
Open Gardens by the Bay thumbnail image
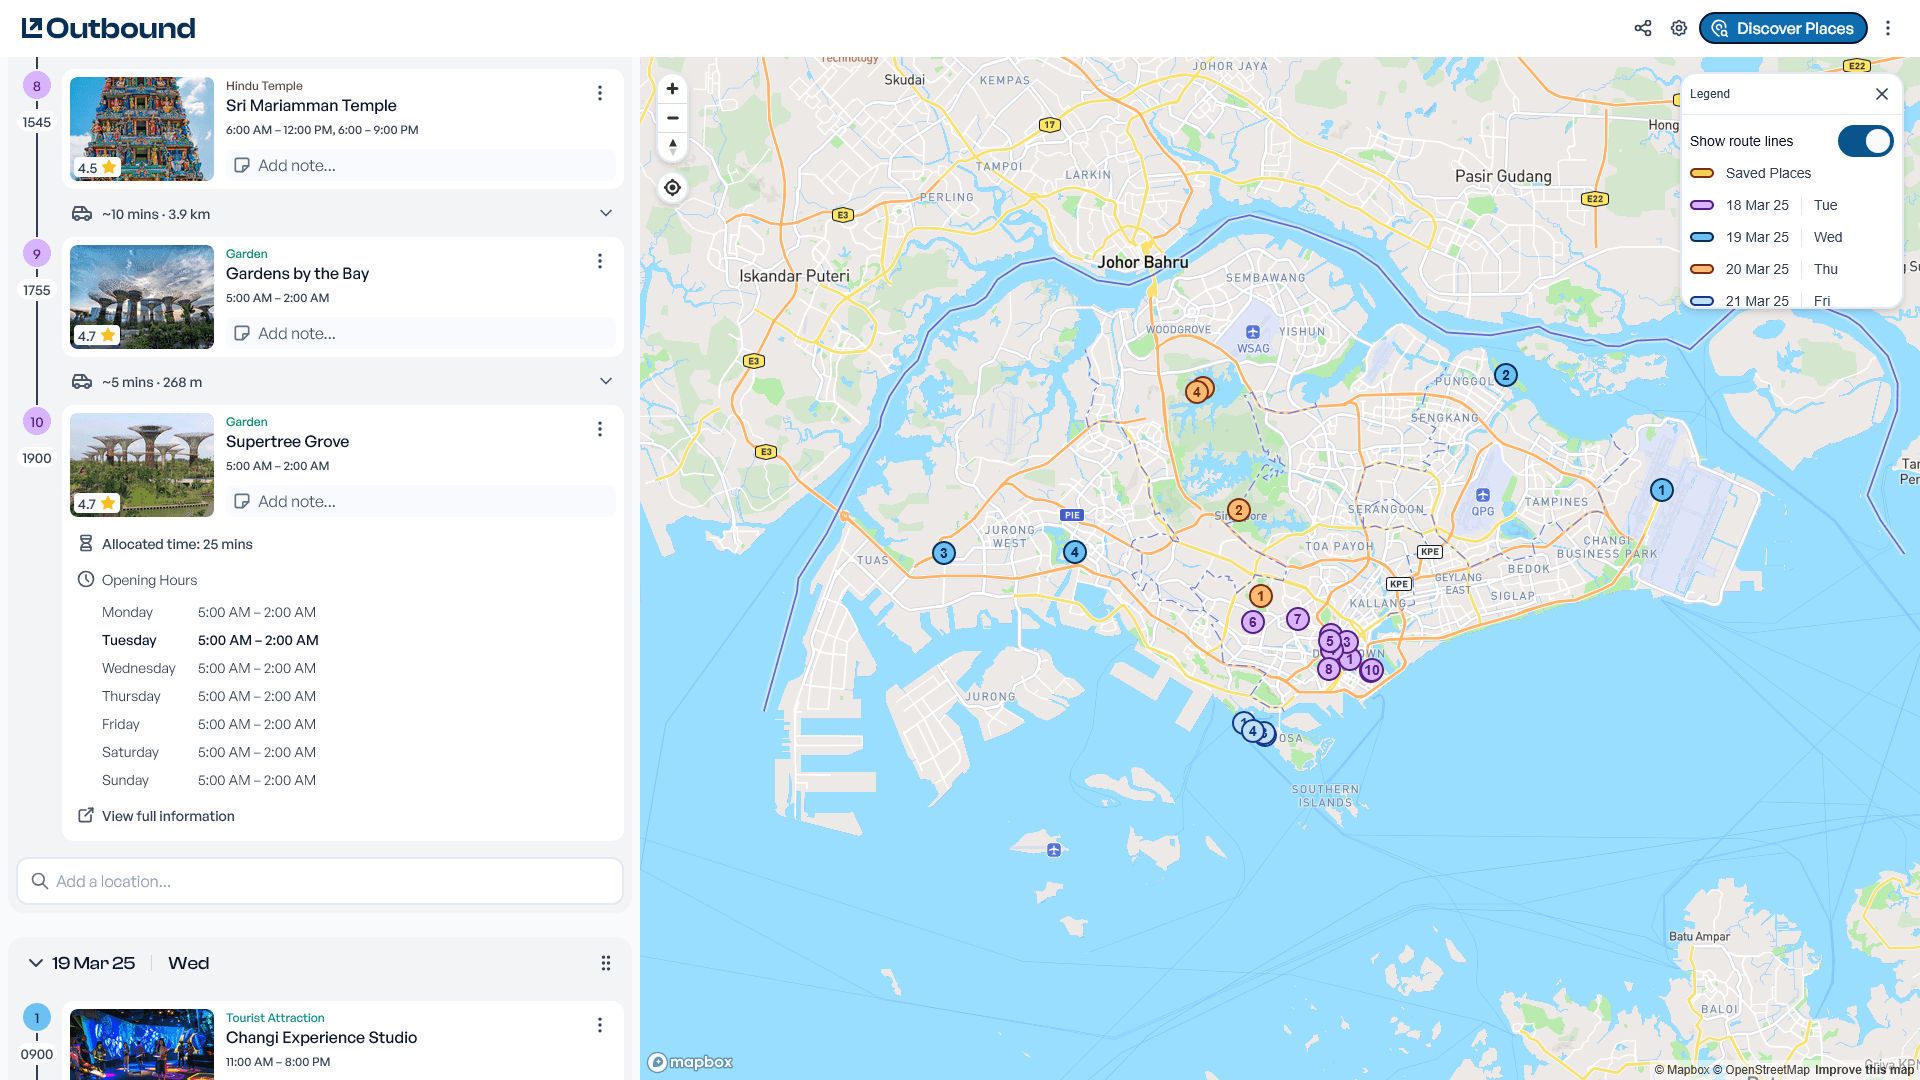pos(142,297)
